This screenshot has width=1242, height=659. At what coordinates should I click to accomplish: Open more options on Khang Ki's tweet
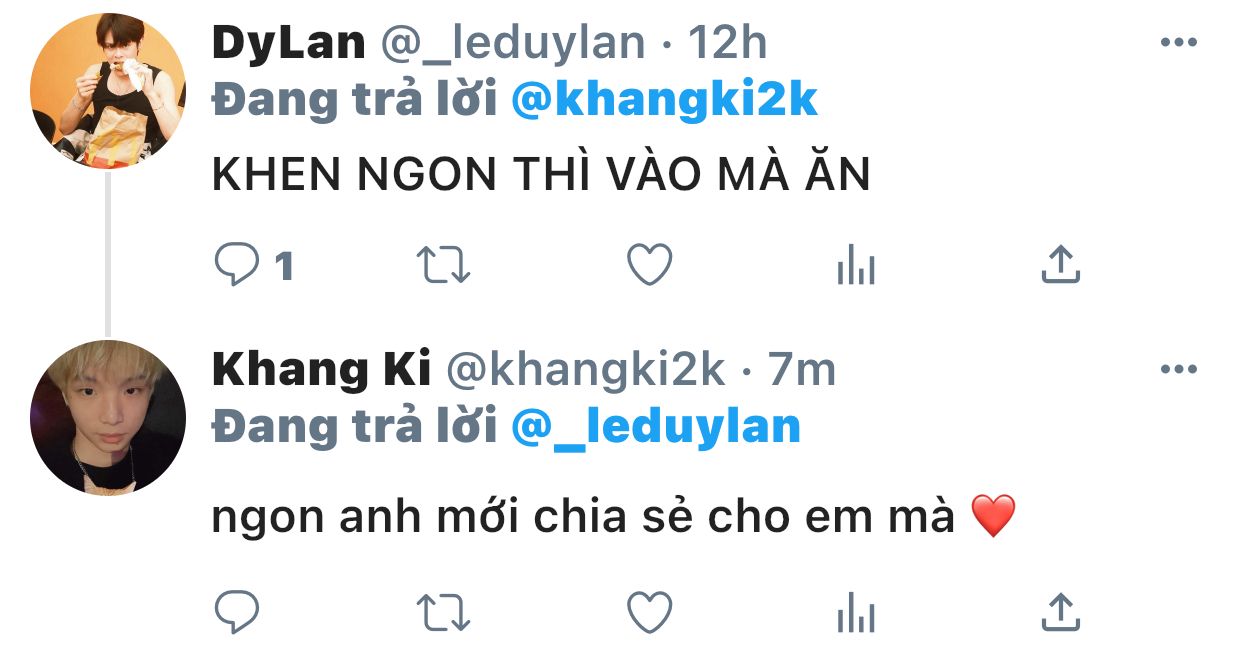coord(1178,370)
